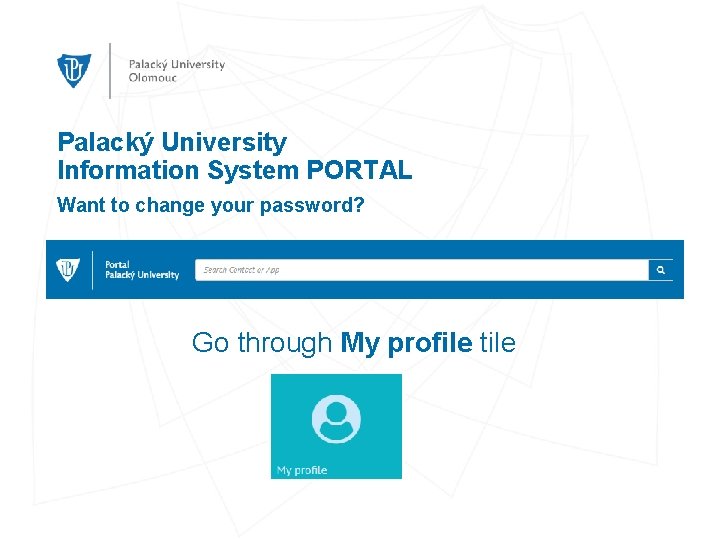Viewport: 709px width, 539px height.
Task: Click the white shield logo in the blue portal bar
Action: [x=68, y=270]
